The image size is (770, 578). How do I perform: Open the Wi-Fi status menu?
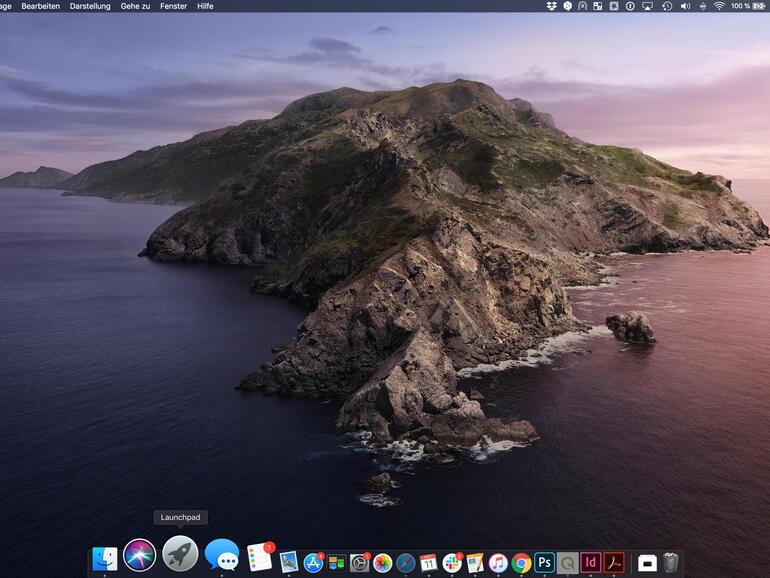point(719,6)
